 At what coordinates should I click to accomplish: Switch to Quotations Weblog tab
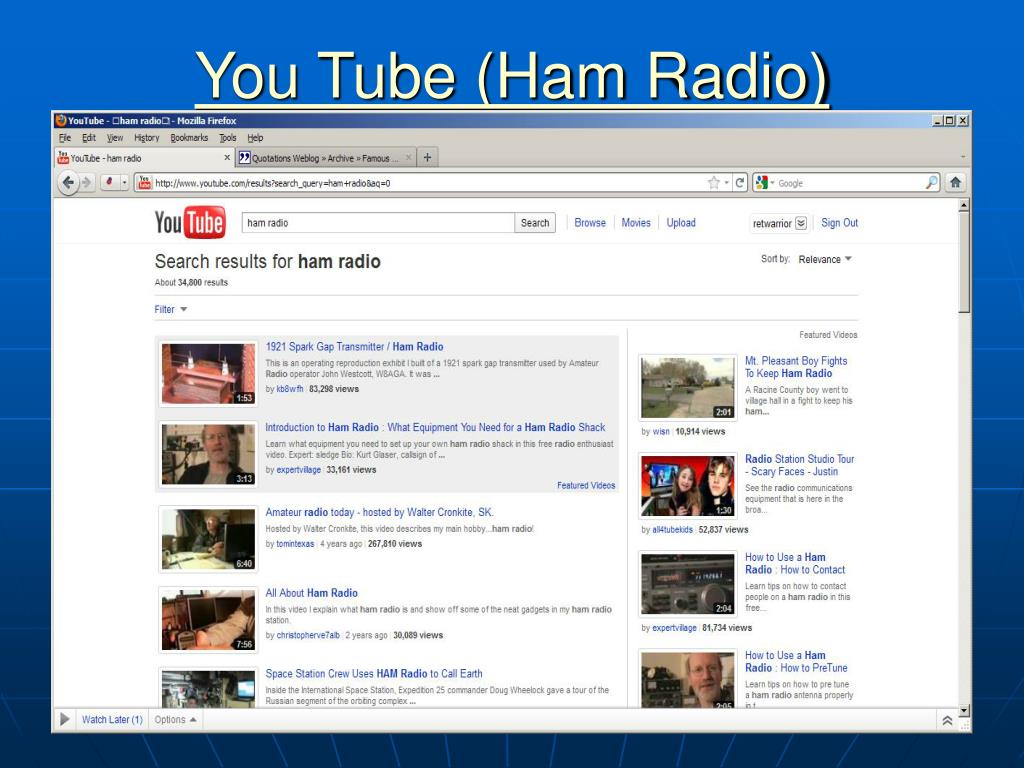(x=325, y=157)
